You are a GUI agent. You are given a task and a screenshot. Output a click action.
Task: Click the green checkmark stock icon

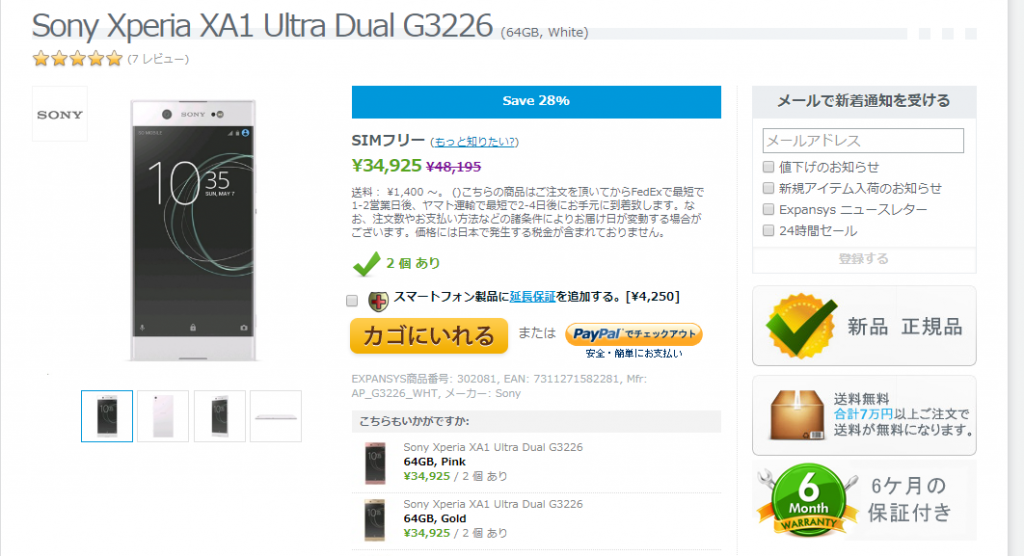(x=366, y=263)
